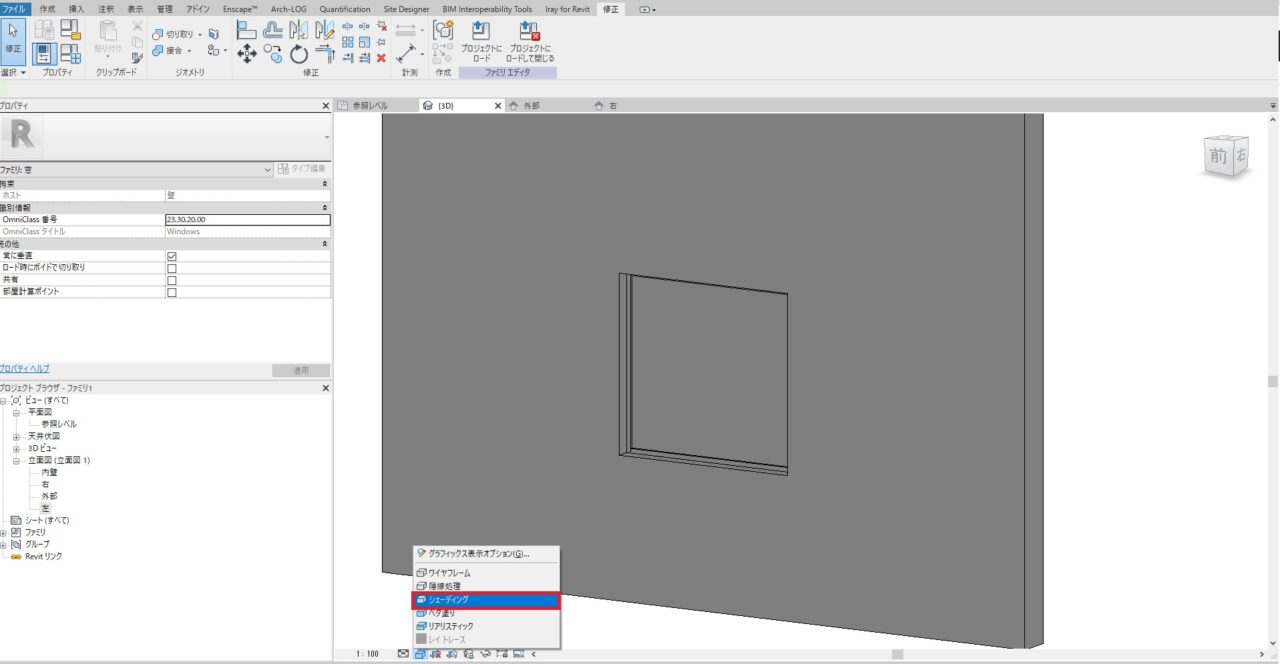Open the family type selector dropdown (ファミリ: 窓)
Screen dimensions: 1280x664
[x=136, y=170]
